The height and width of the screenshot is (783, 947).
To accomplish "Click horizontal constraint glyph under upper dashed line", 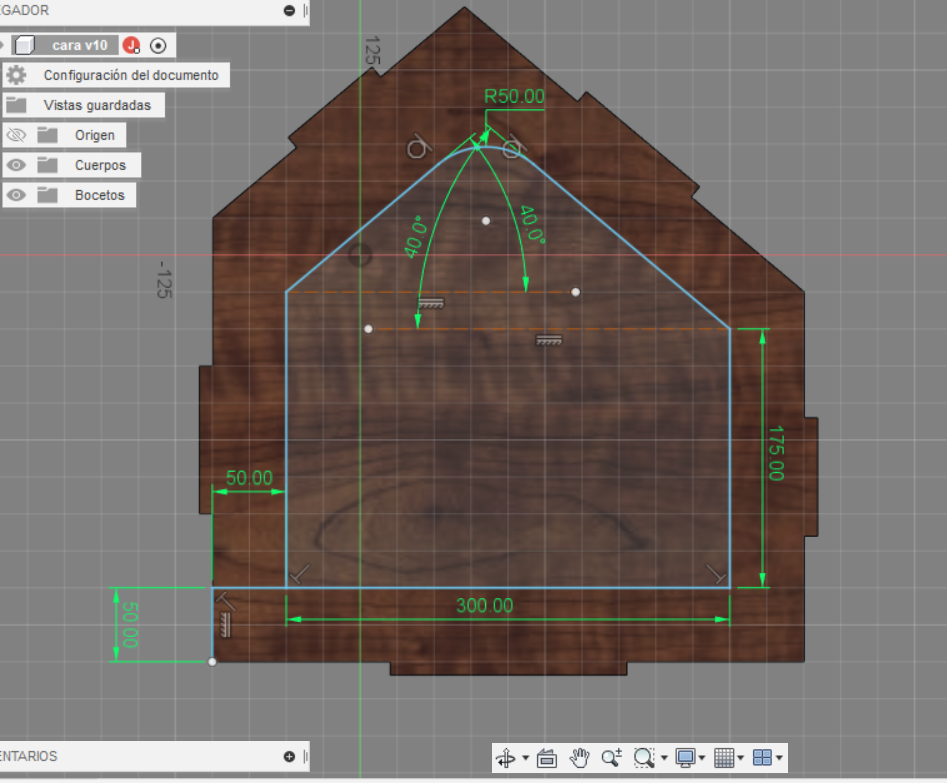I will pyautogui.click(x=431, y=303).
